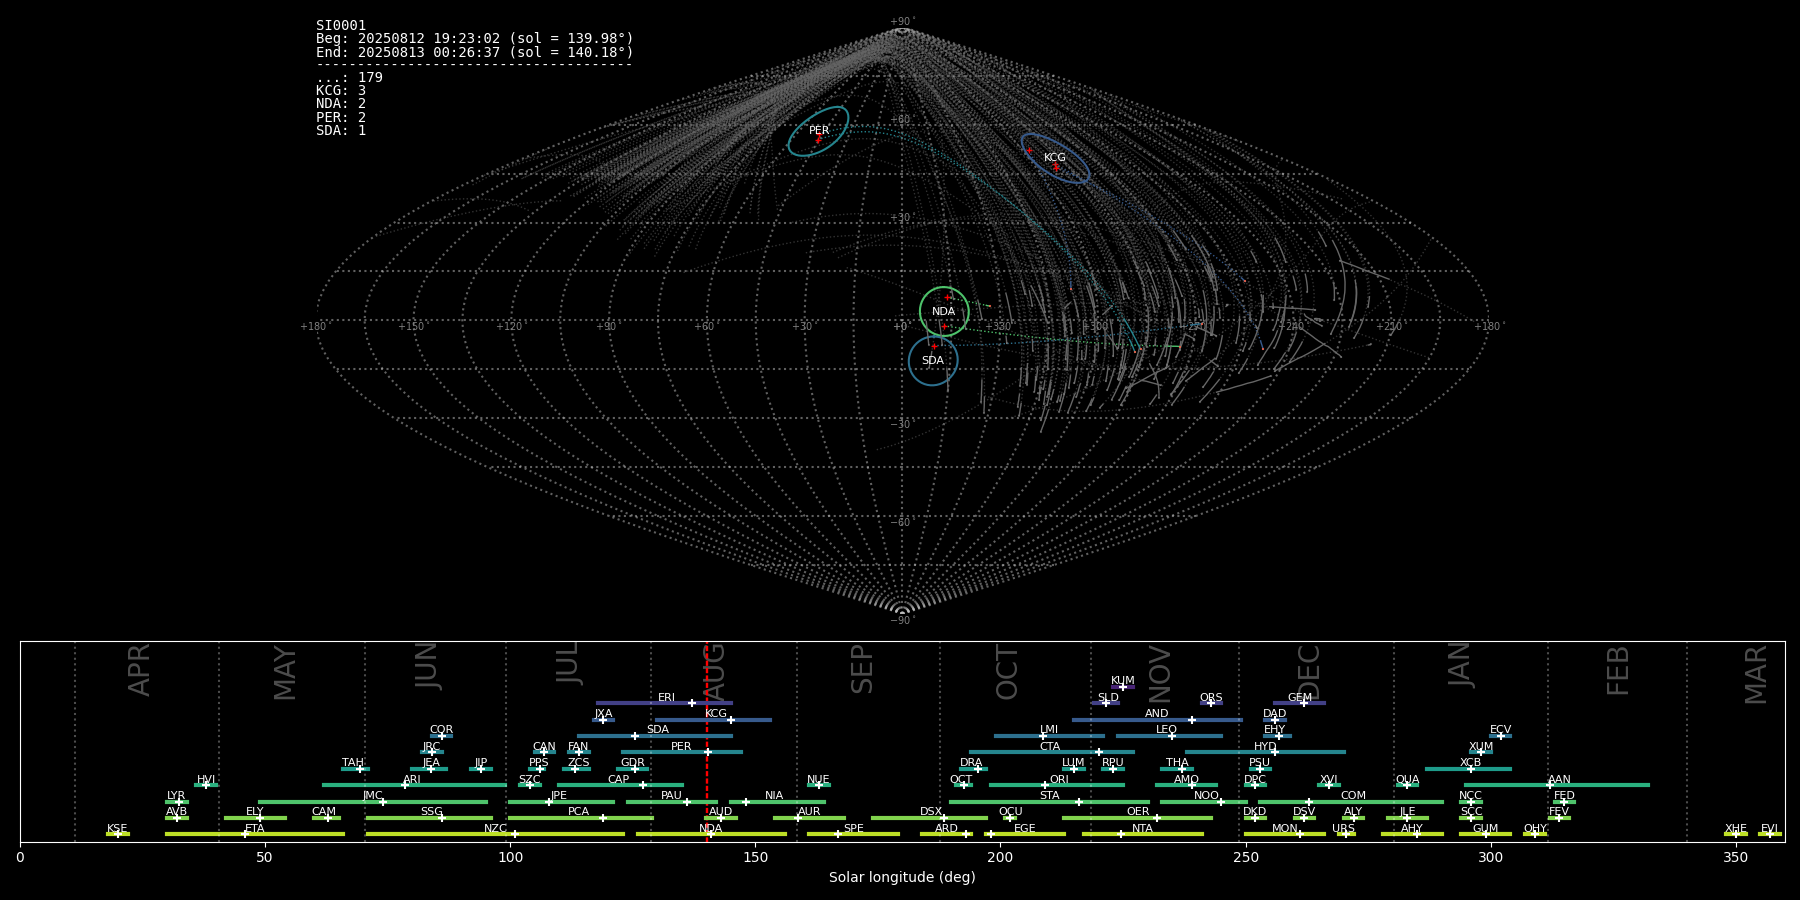This screenshot has width=1800, height=900.
Task: Click the MAR month label in timeline
Action: tap(1756, 675)
